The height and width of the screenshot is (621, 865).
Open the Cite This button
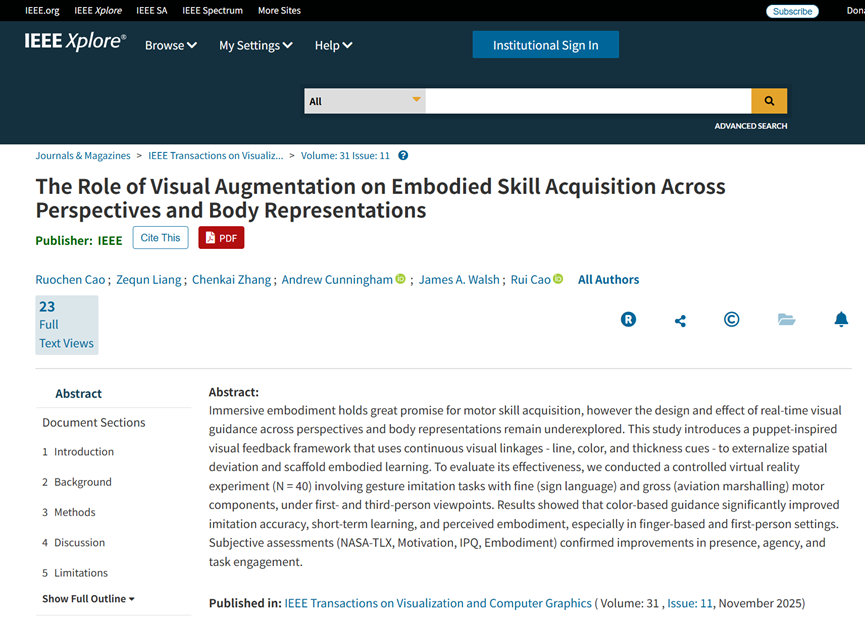pyautogui.click(x=160, y=238)
